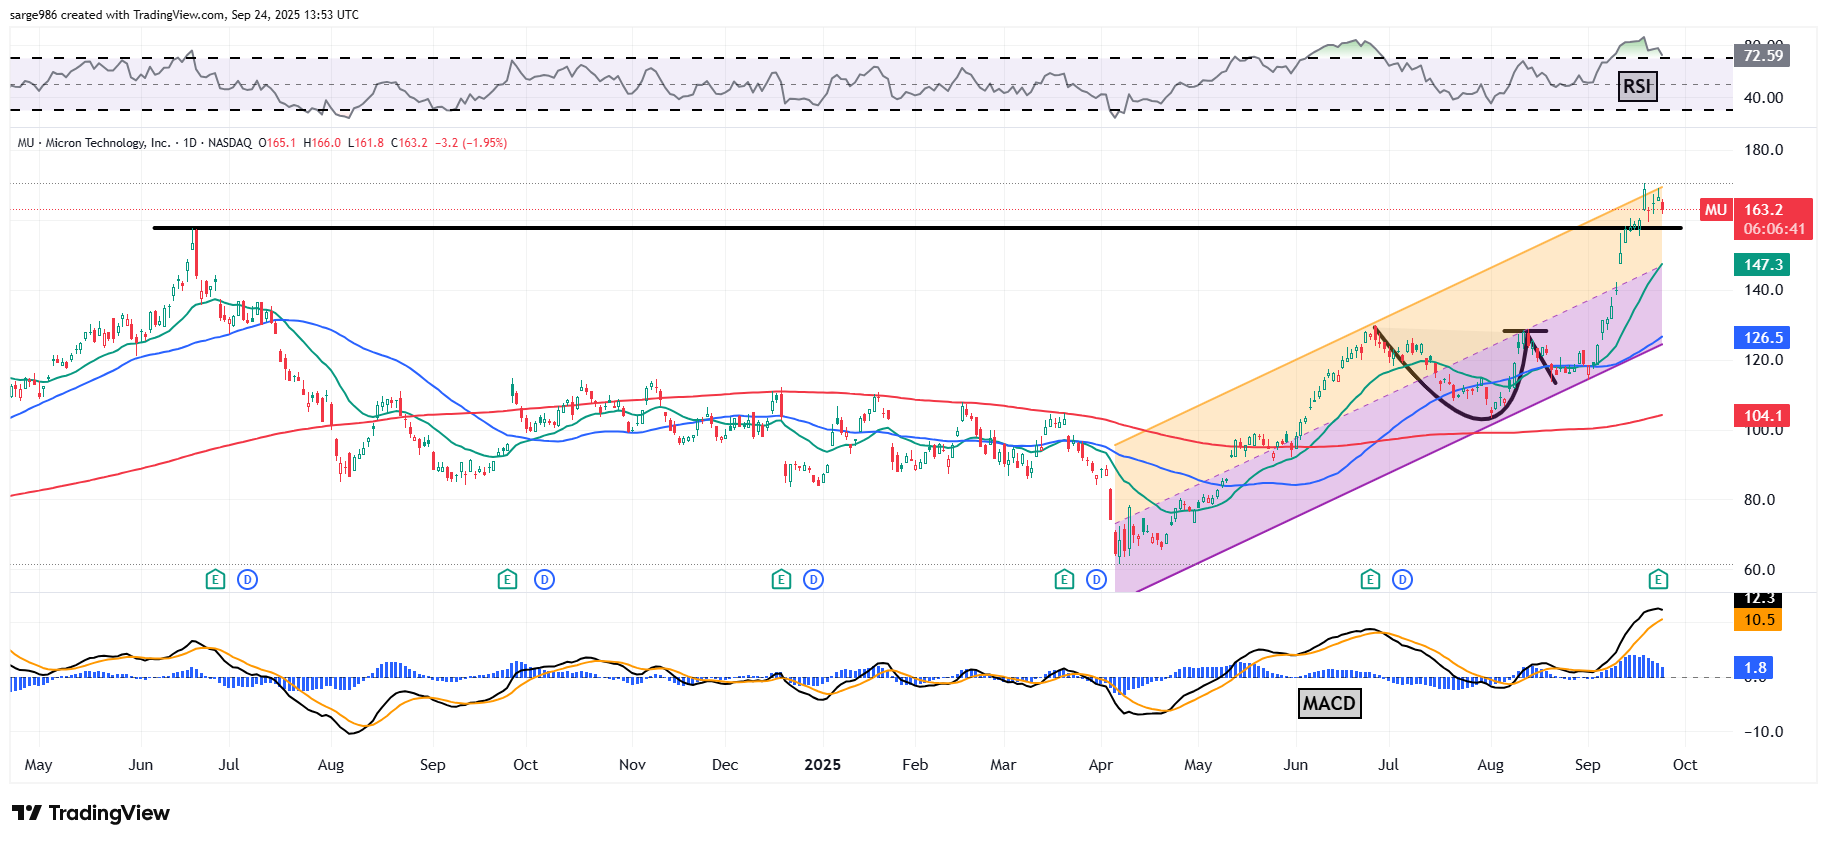Select the dividend marker near October 2024
This screenshot has width=1827, height=843.
pos(544,579)
